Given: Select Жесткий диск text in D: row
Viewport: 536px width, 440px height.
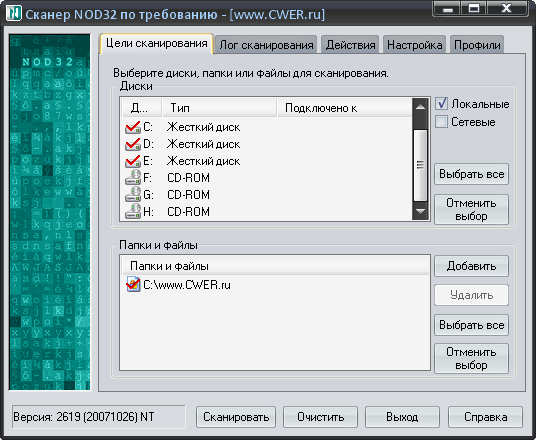Looking at the screenshot, I should coord(203,144).
